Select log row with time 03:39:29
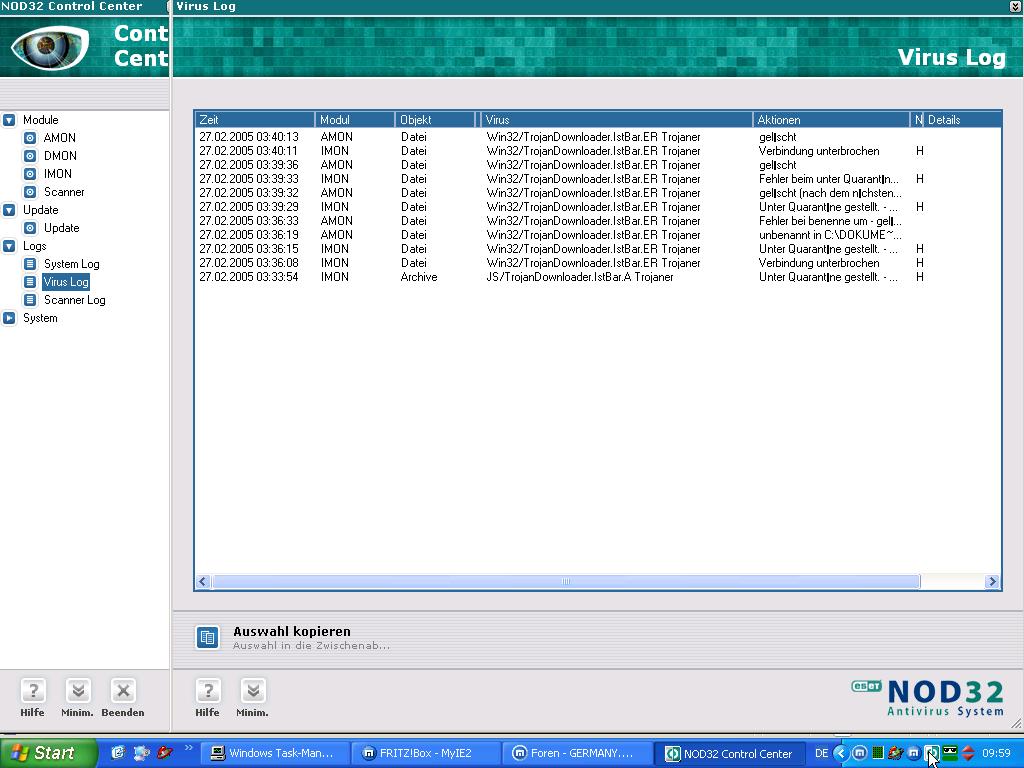 [598, 207]
